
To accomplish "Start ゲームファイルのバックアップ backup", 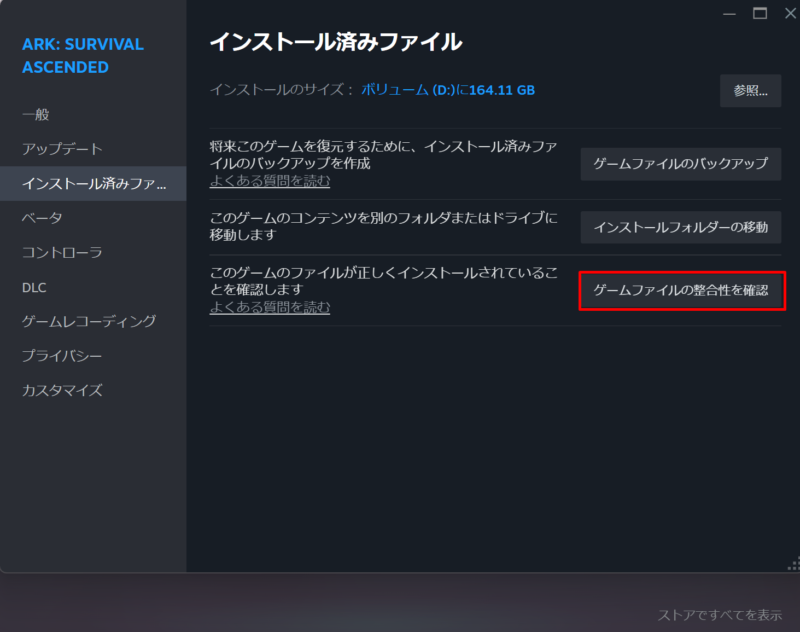I will click(680, 164).
